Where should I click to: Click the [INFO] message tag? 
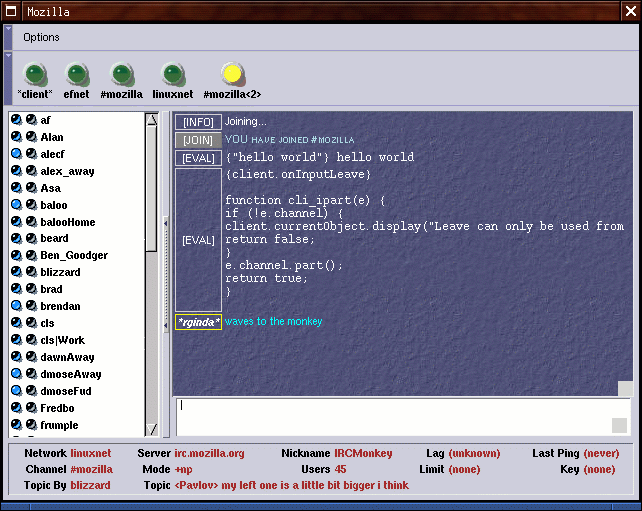198,122
